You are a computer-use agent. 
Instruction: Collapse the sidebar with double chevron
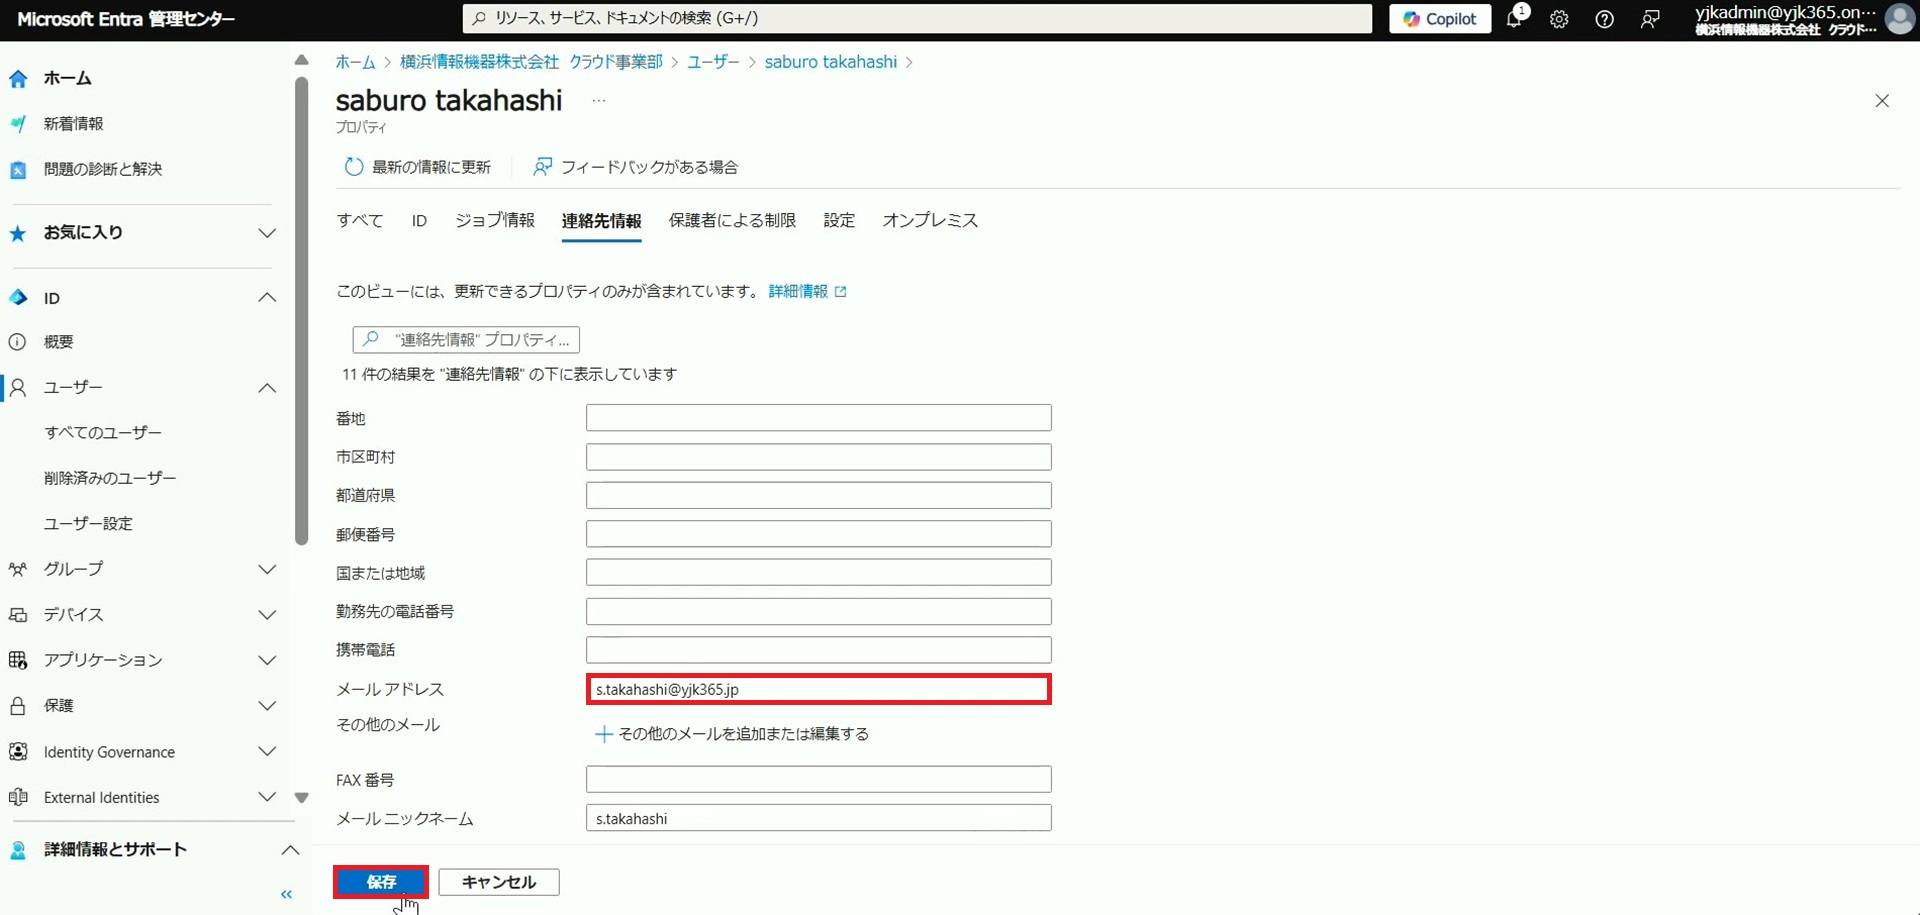coord(286,894)
